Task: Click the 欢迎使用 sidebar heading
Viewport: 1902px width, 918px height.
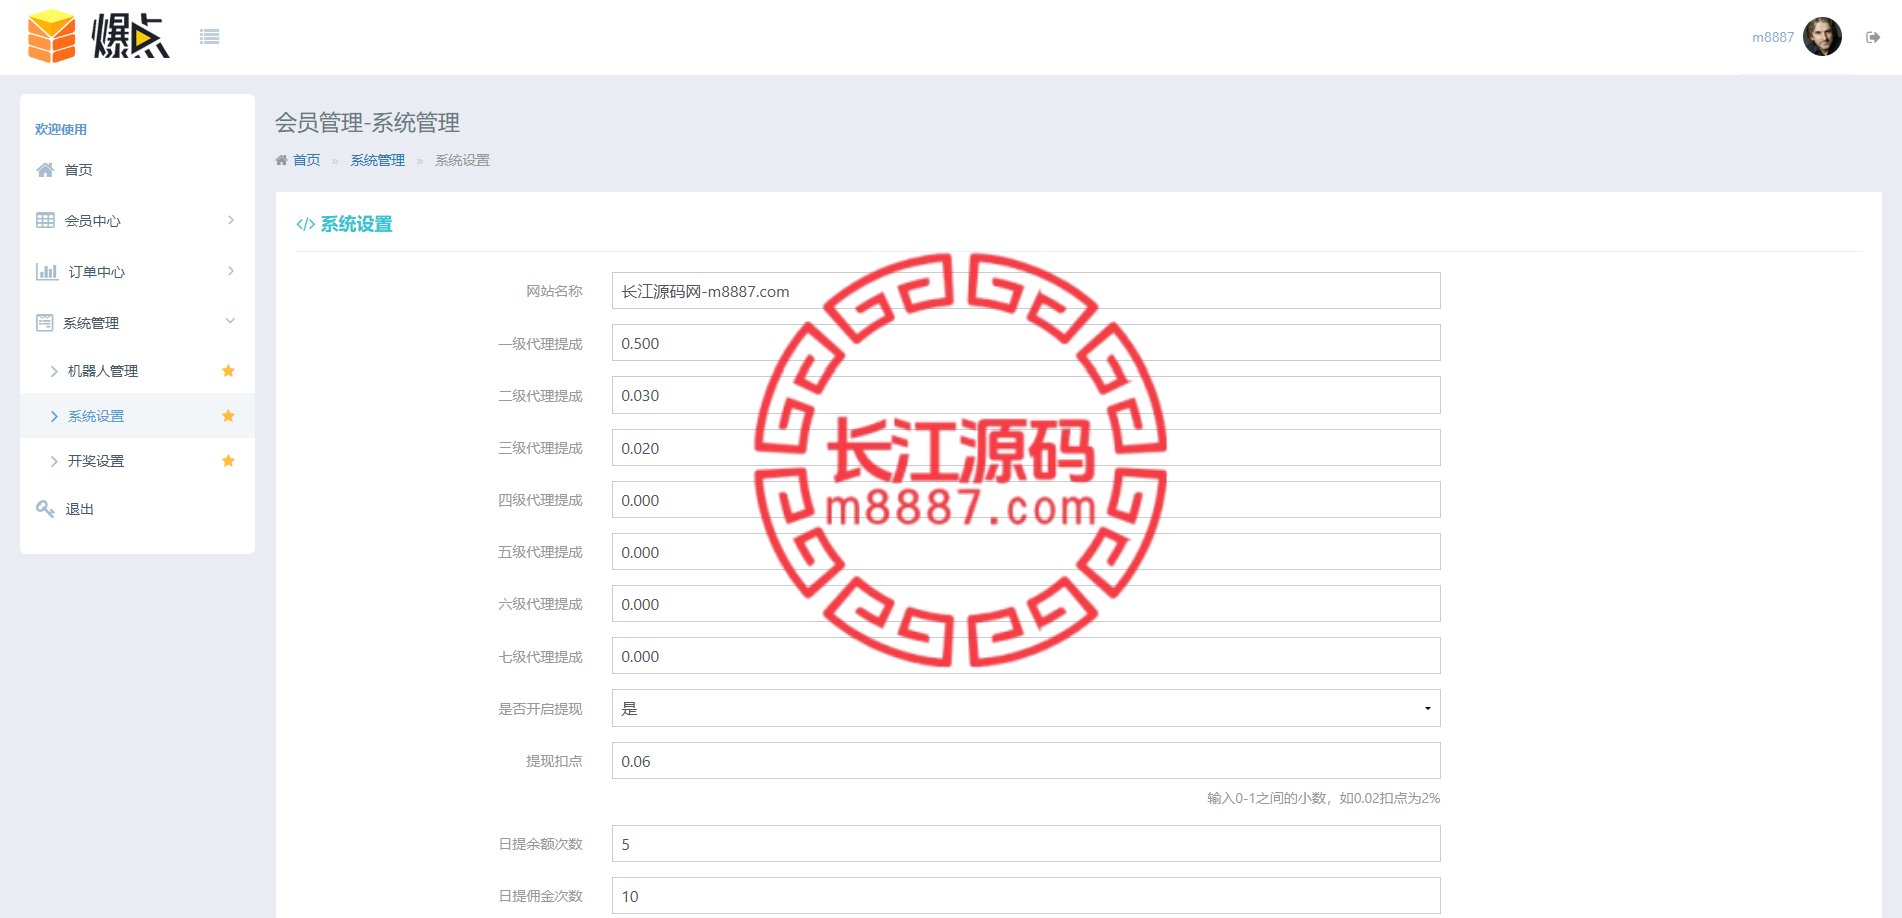Action: tap(61, 129)
